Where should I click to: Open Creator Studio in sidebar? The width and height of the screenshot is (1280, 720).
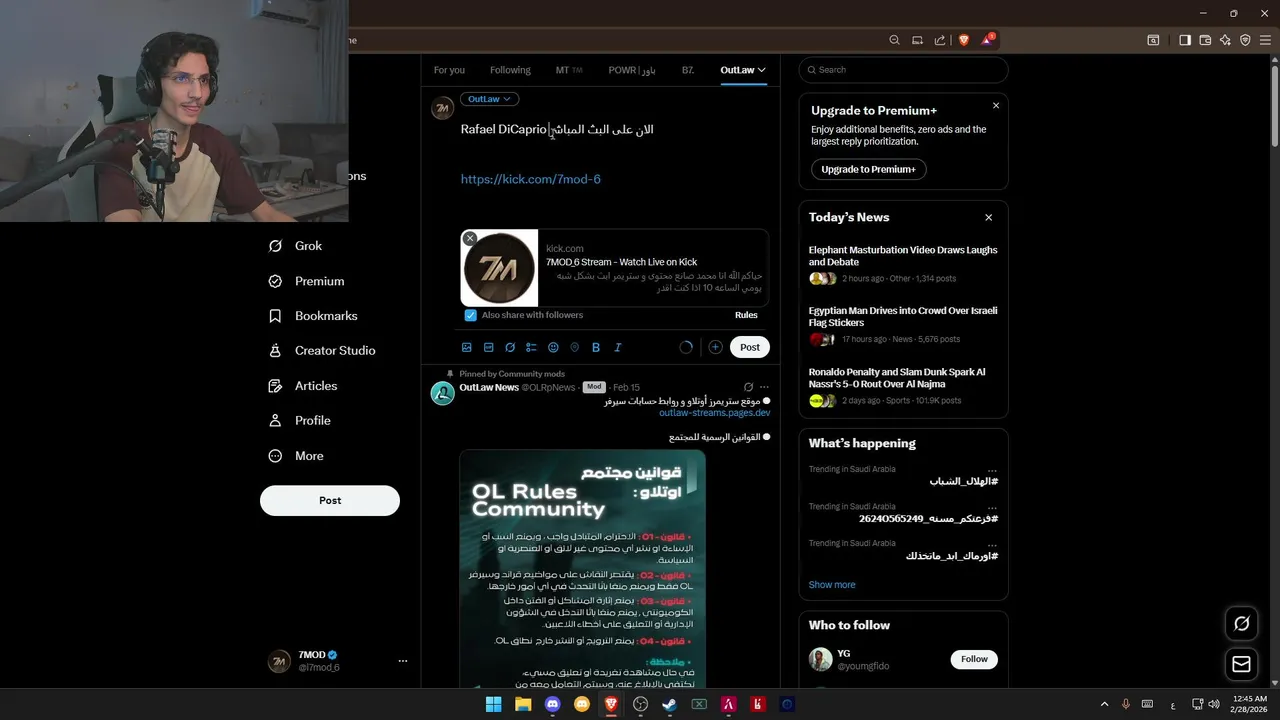point(322,351)
